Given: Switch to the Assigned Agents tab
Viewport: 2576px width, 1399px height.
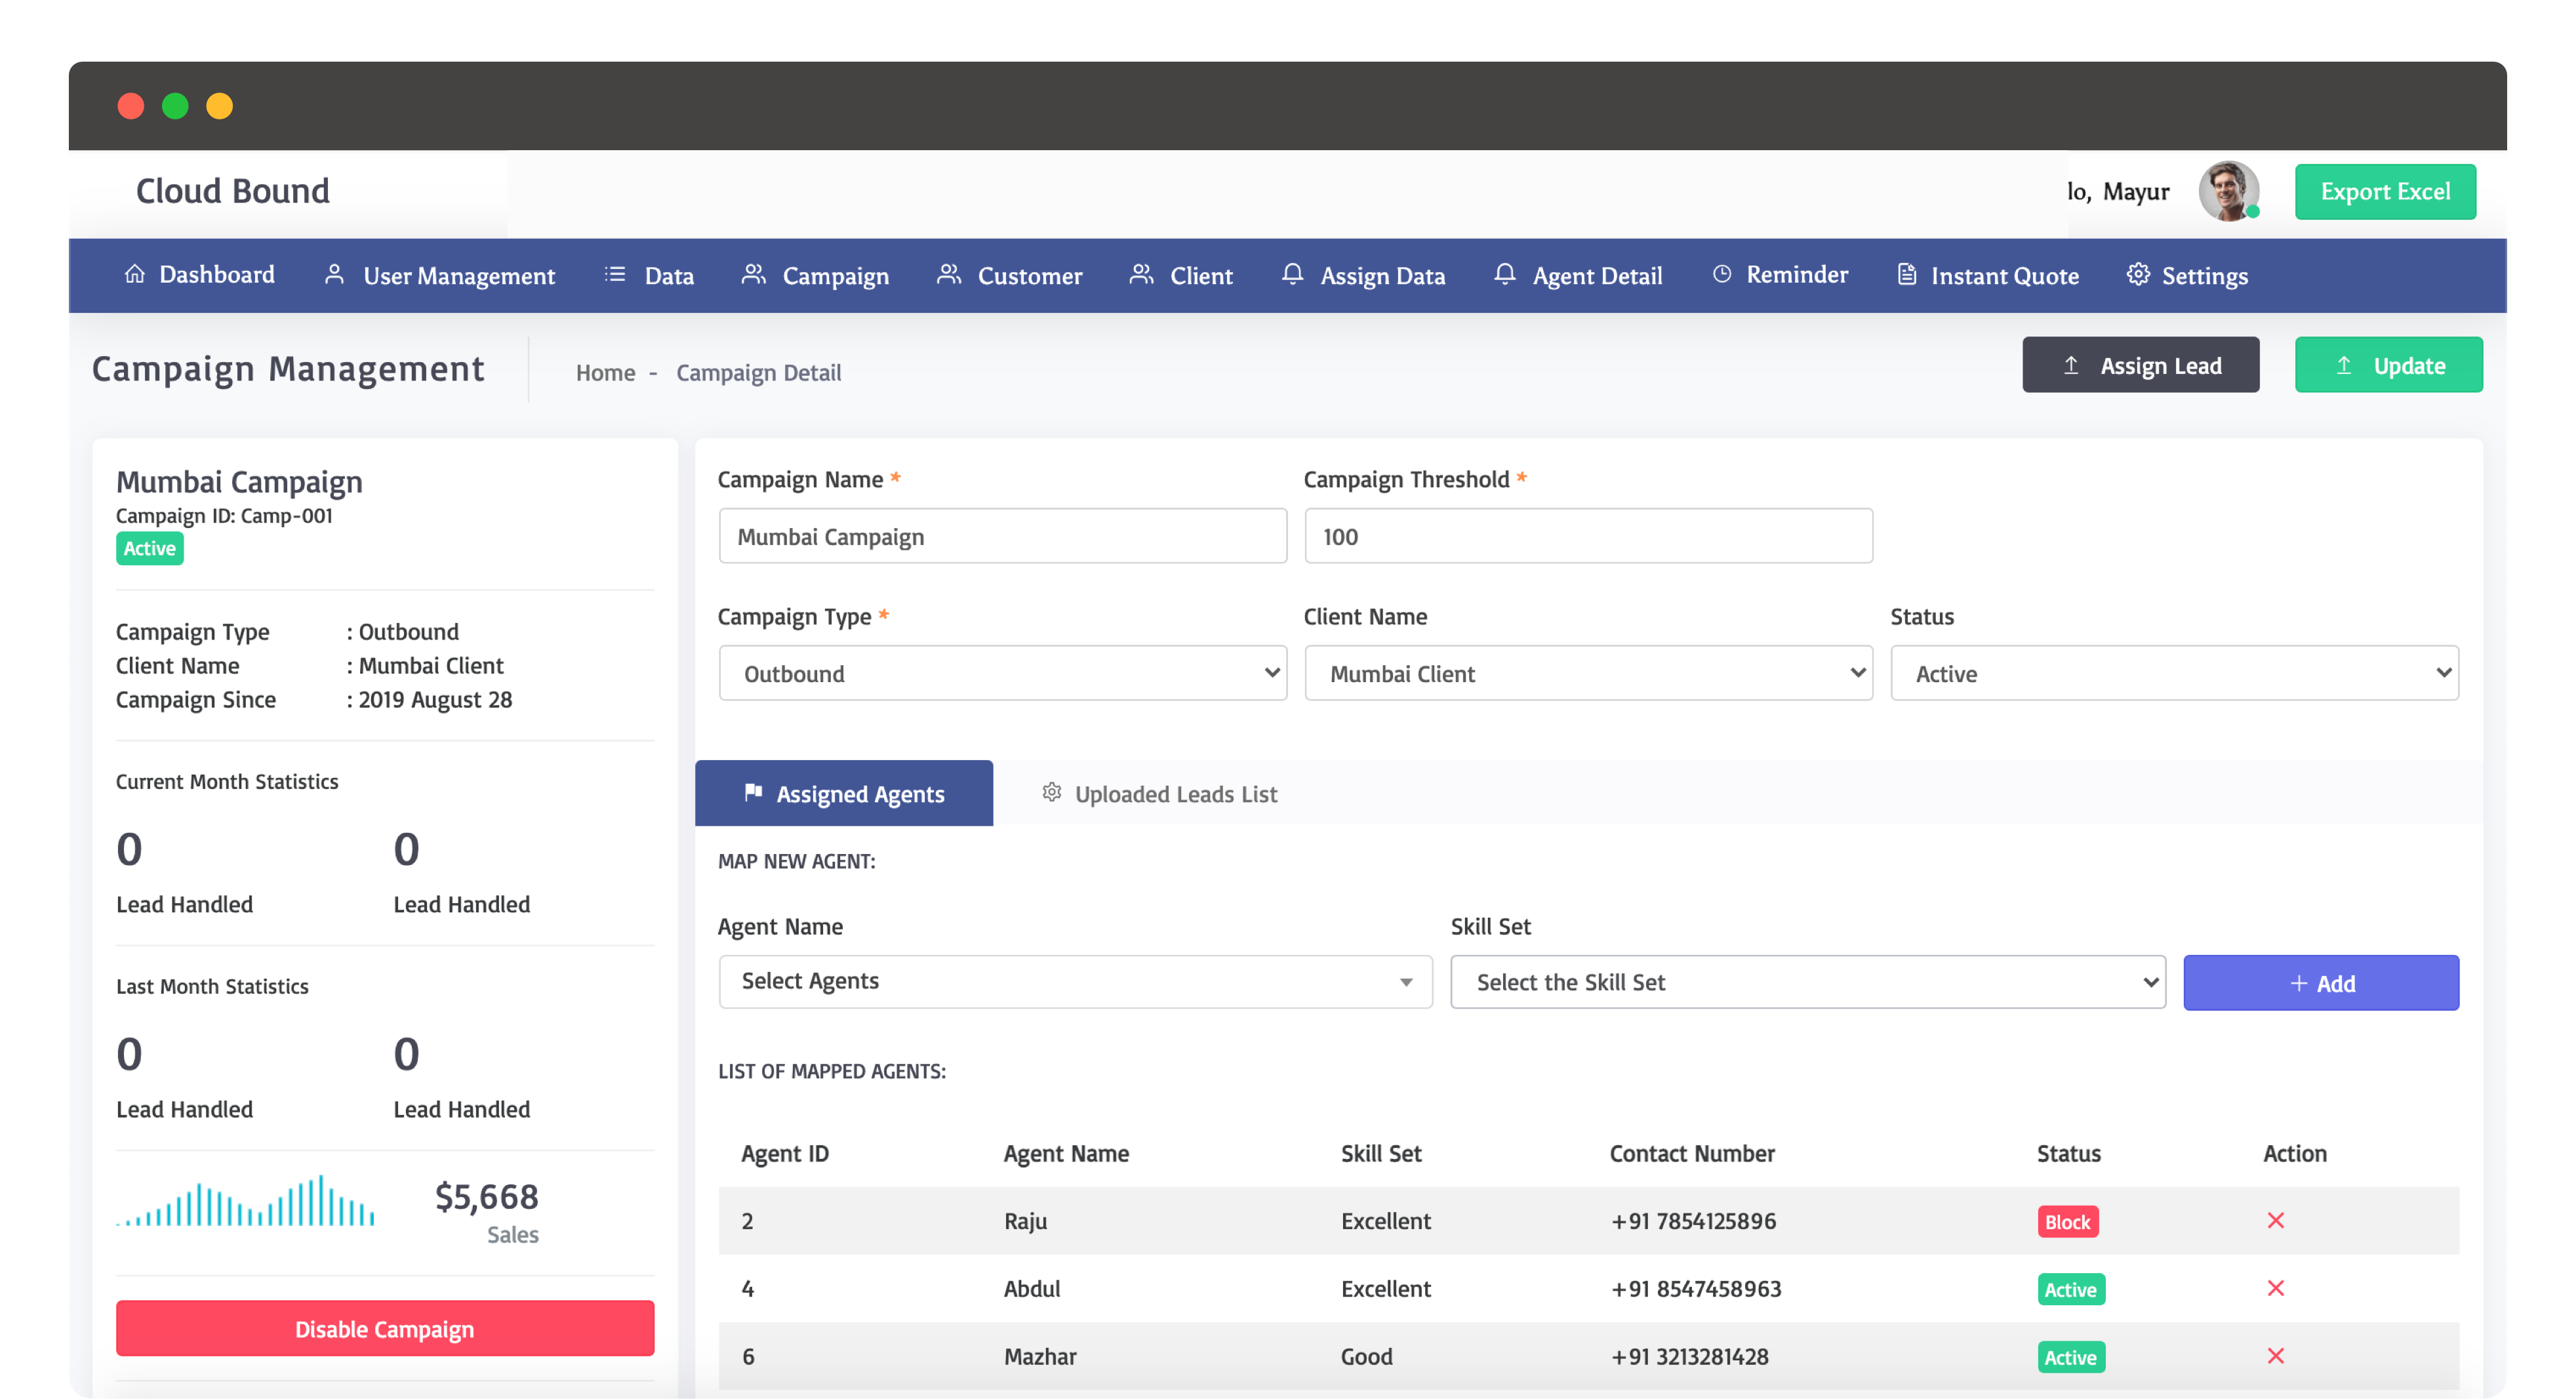Looking at the screenshot, I should pyautogui.click(x=844, y=793).
